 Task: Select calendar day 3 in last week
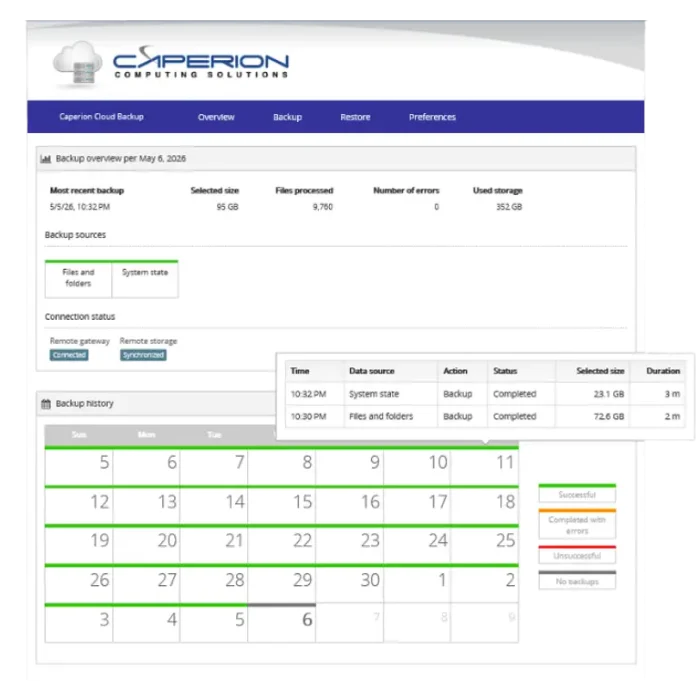(x=79, y=622)
